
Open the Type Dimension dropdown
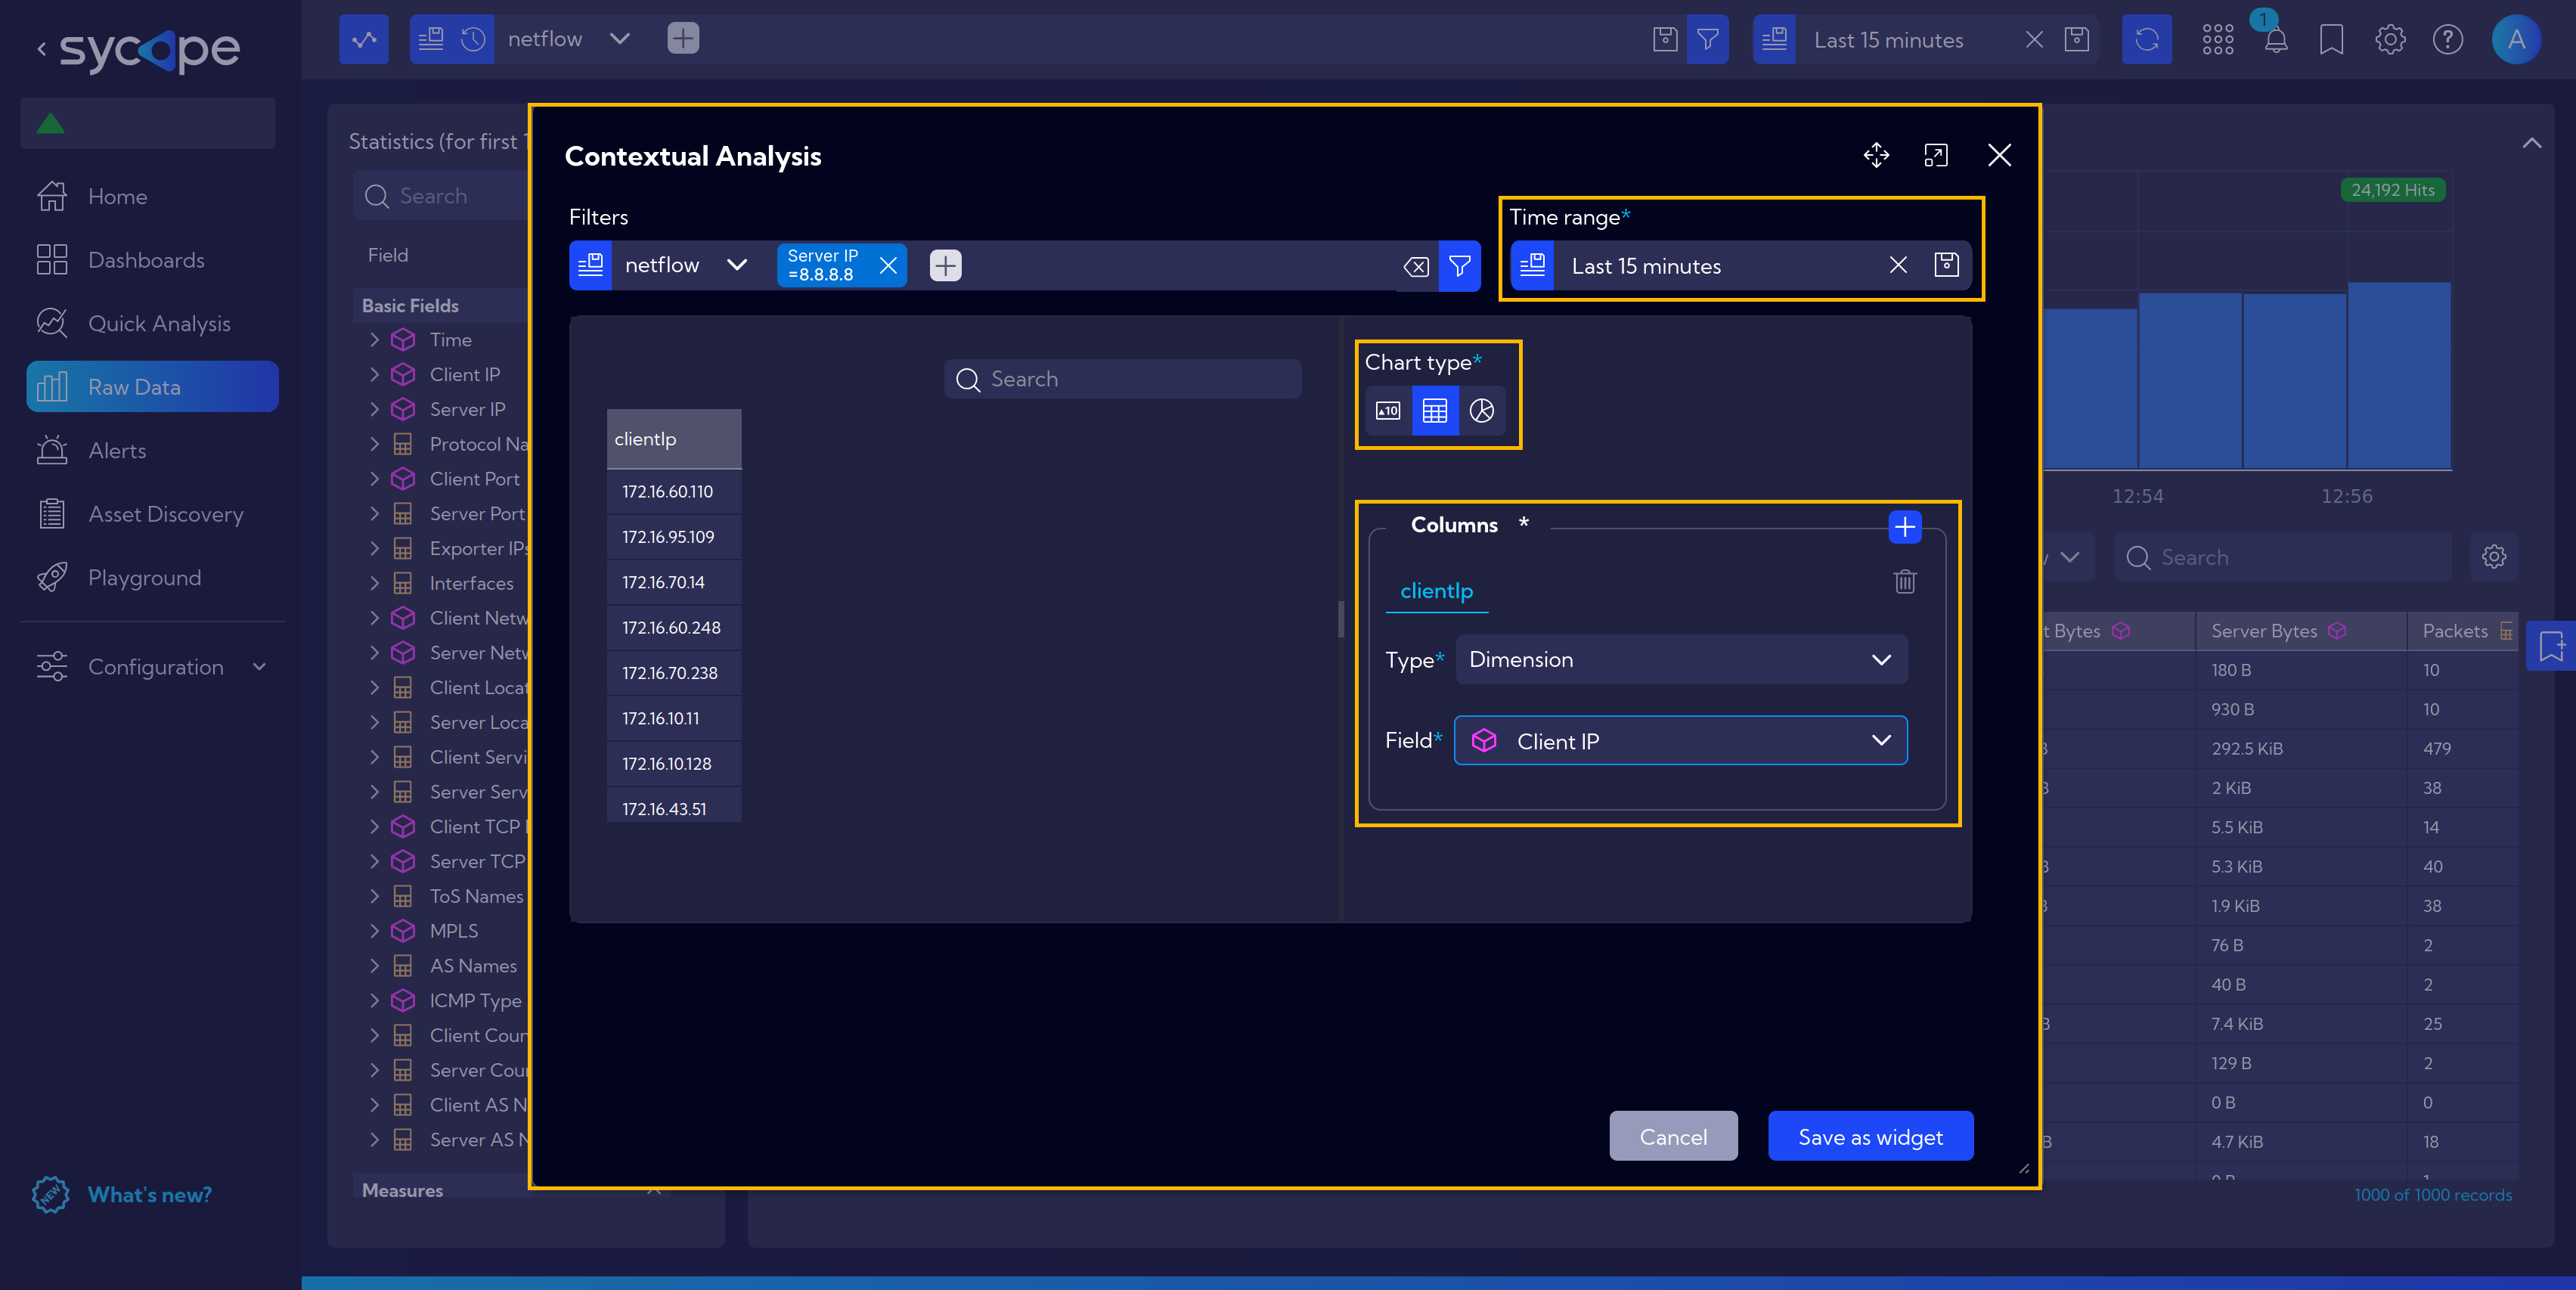(x=1681, y=660)
